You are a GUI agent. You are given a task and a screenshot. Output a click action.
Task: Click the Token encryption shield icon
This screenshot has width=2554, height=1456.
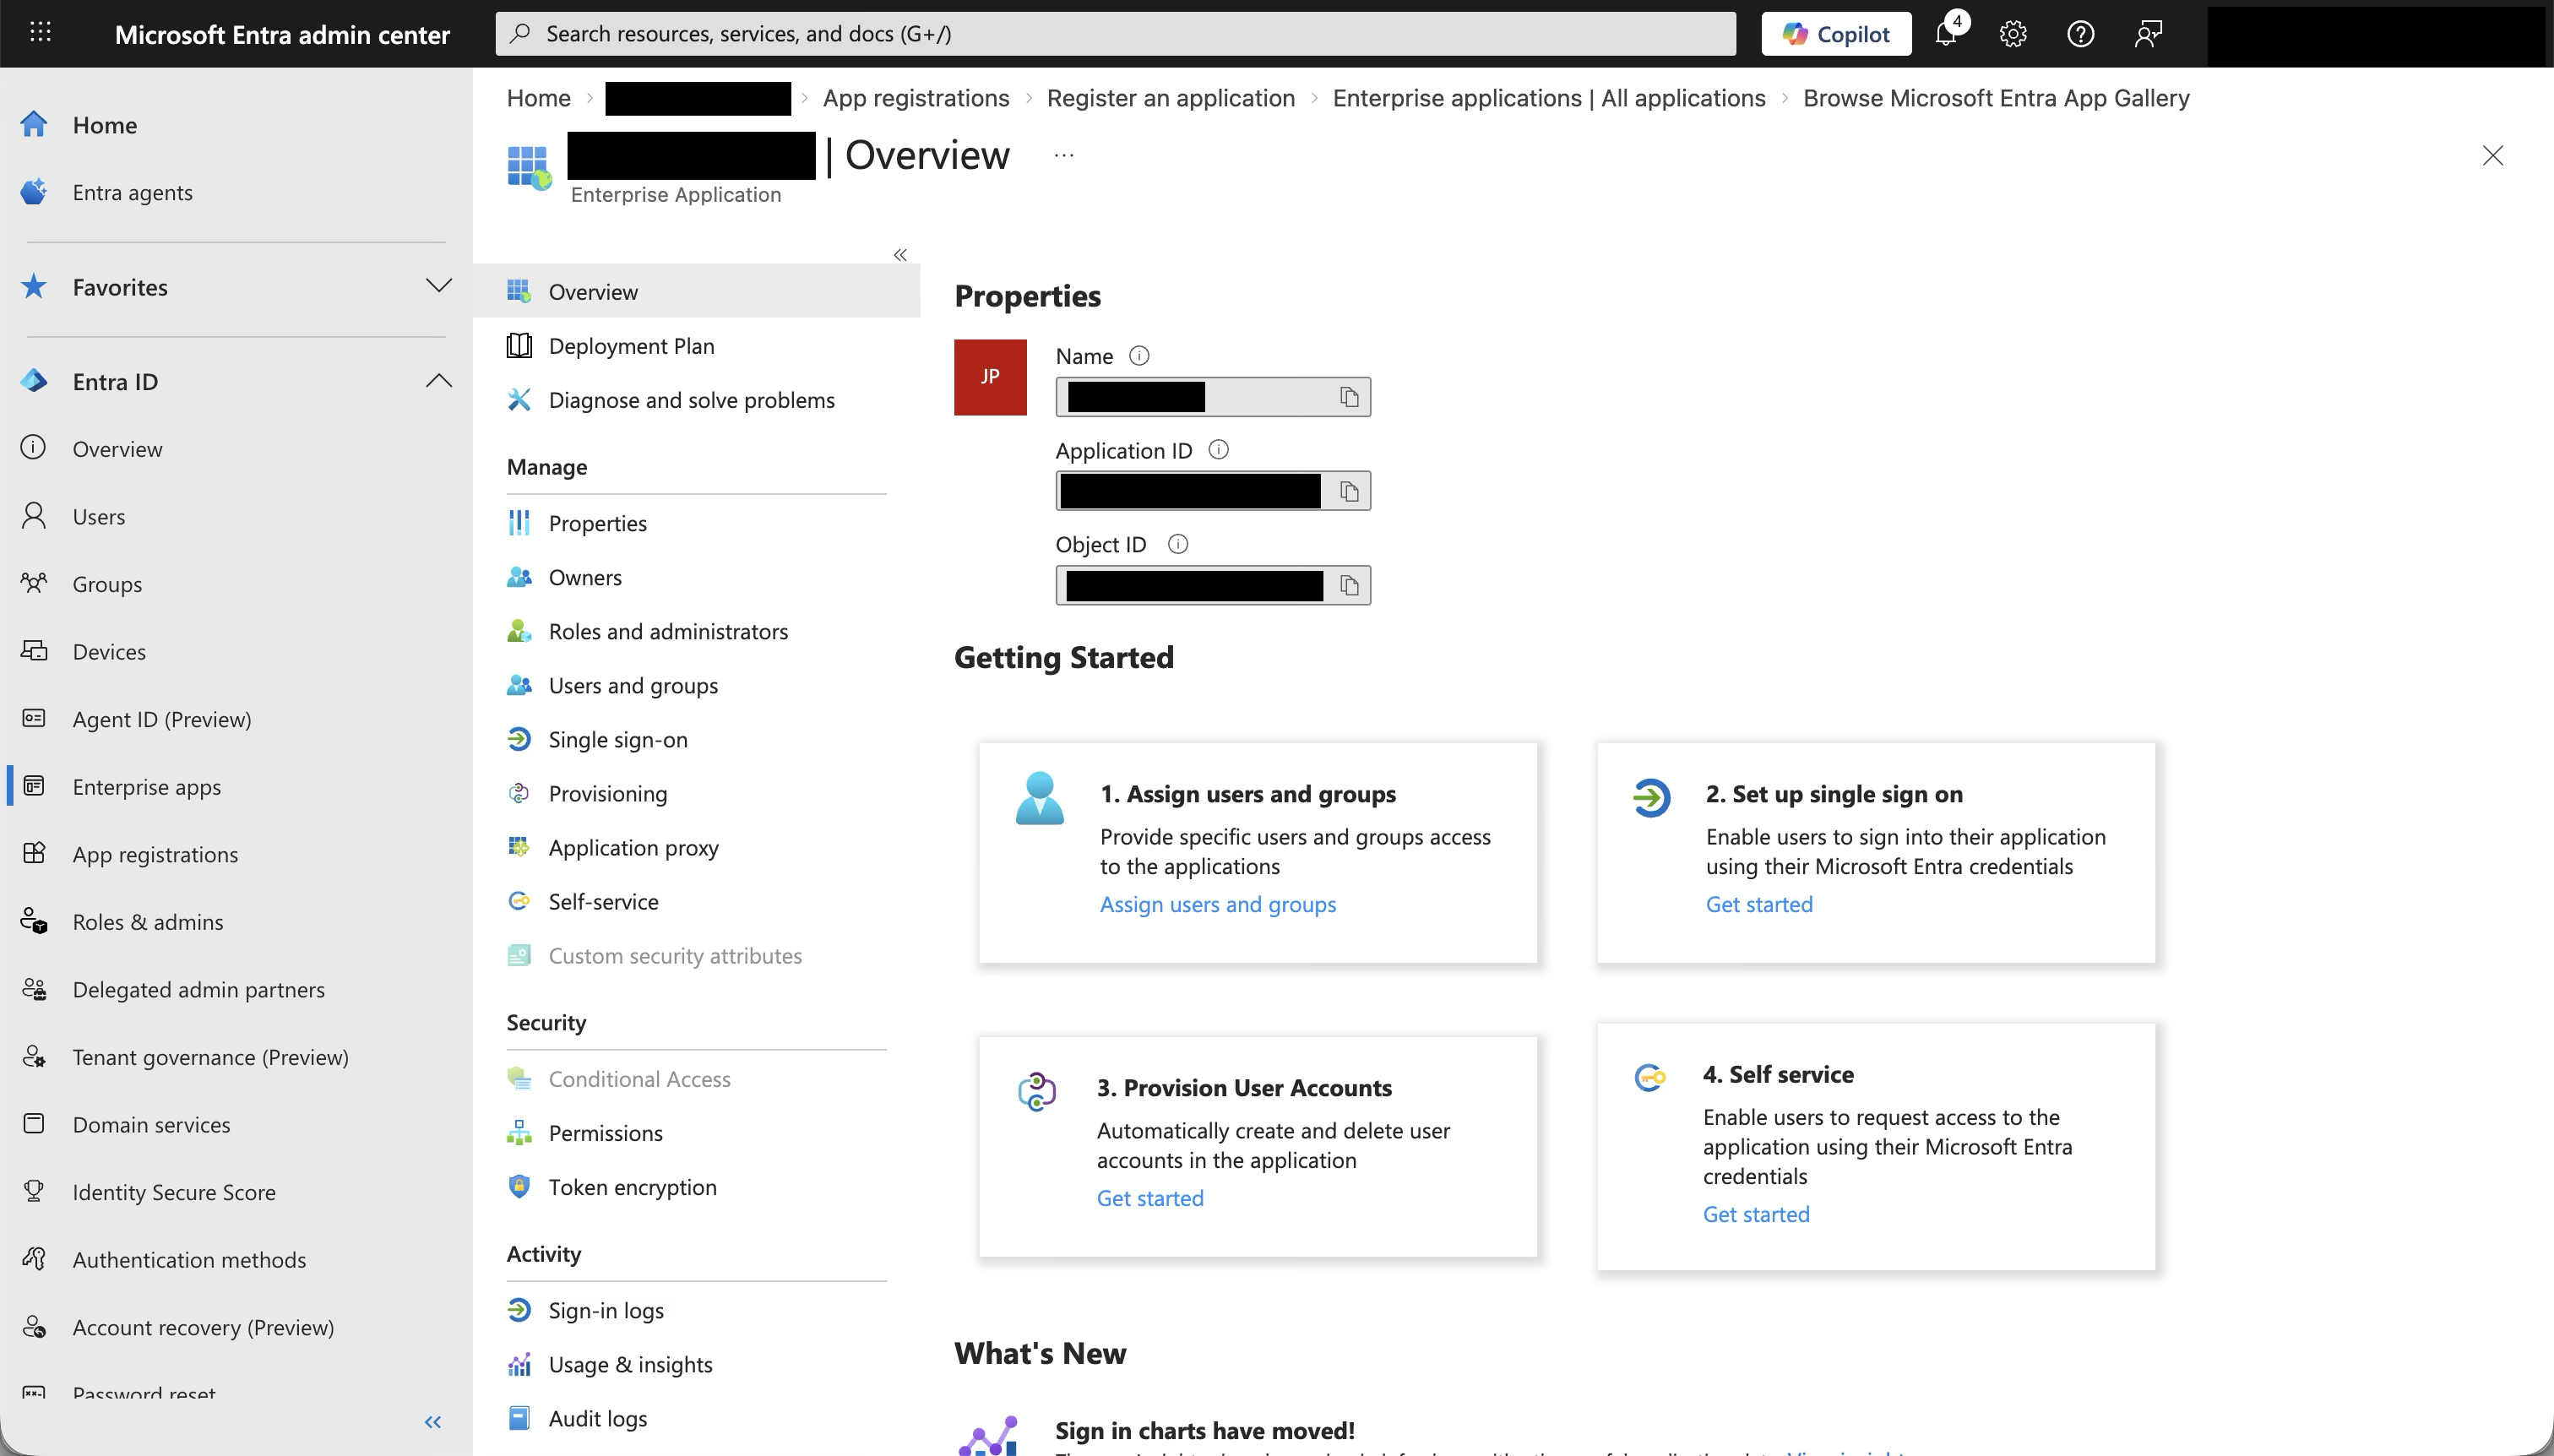pyautogui.click(x=519, y=1187)
